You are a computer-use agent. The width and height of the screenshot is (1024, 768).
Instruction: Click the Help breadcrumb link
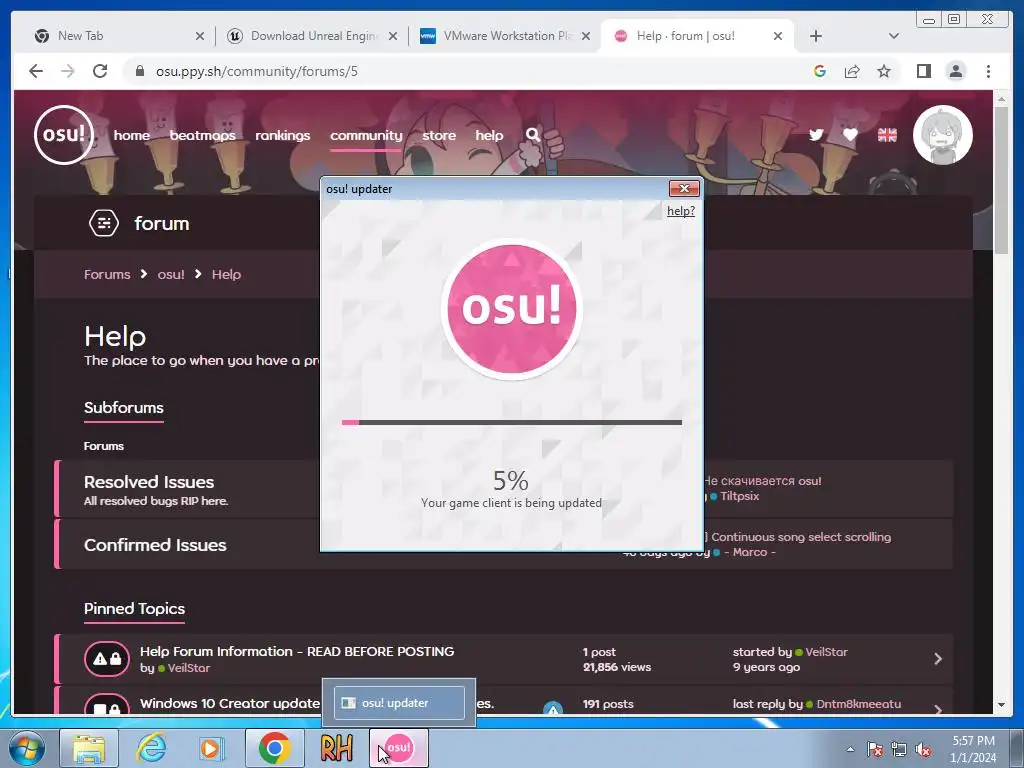pos(227,274)
